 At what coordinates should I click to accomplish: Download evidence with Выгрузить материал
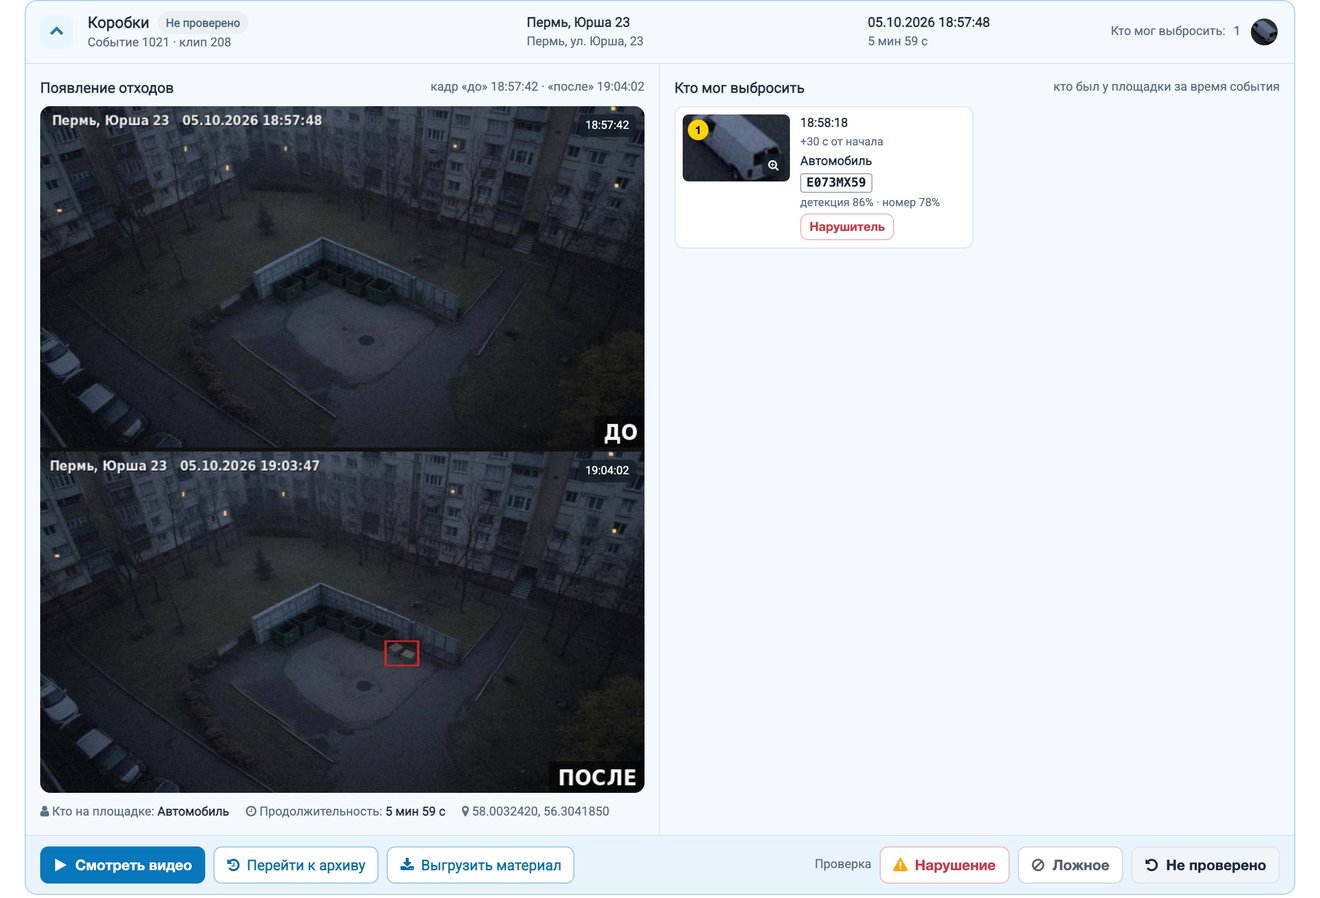480,865
